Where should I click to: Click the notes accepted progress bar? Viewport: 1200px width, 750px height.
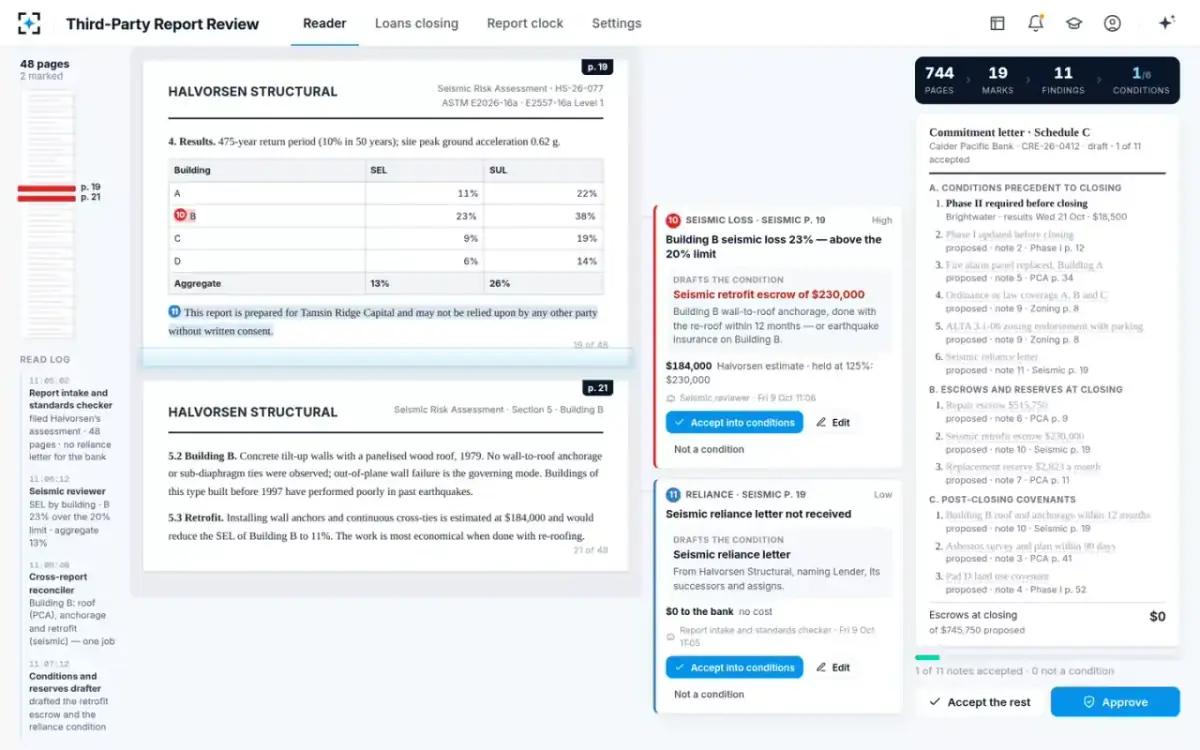click(1047, 657)
